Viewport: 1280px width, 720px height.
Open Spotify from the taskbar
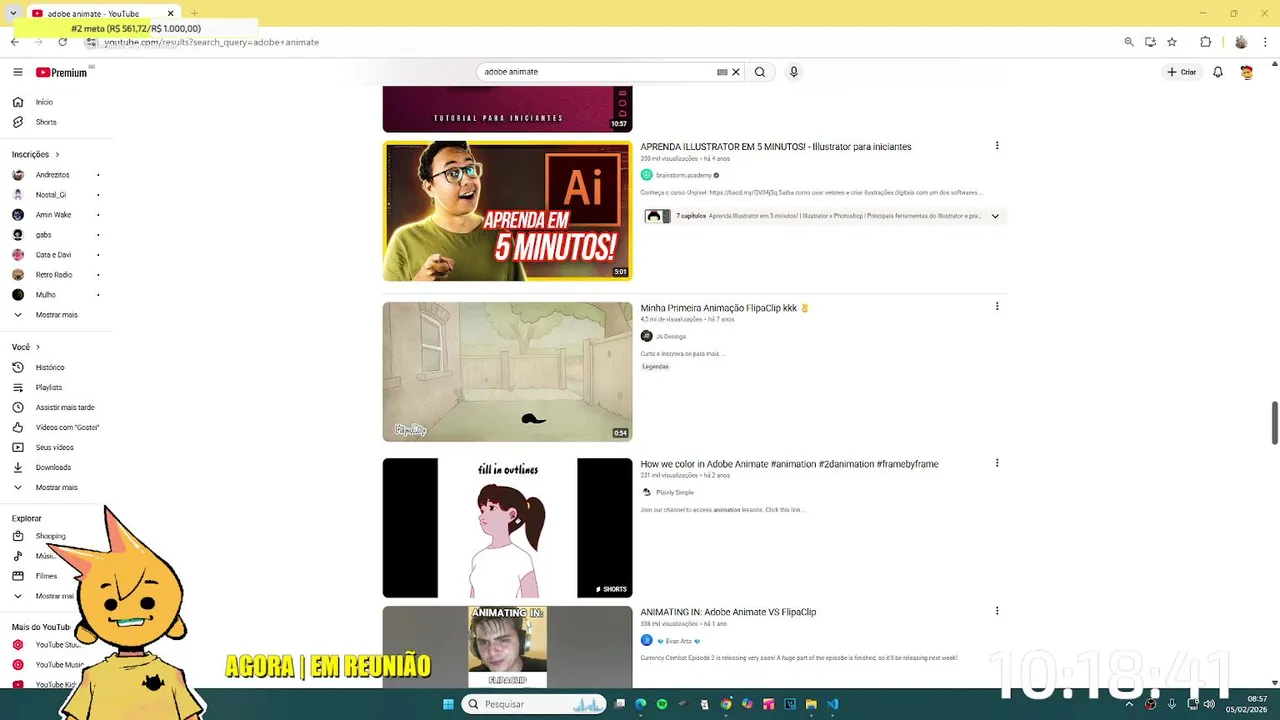(x=662, y=704)
